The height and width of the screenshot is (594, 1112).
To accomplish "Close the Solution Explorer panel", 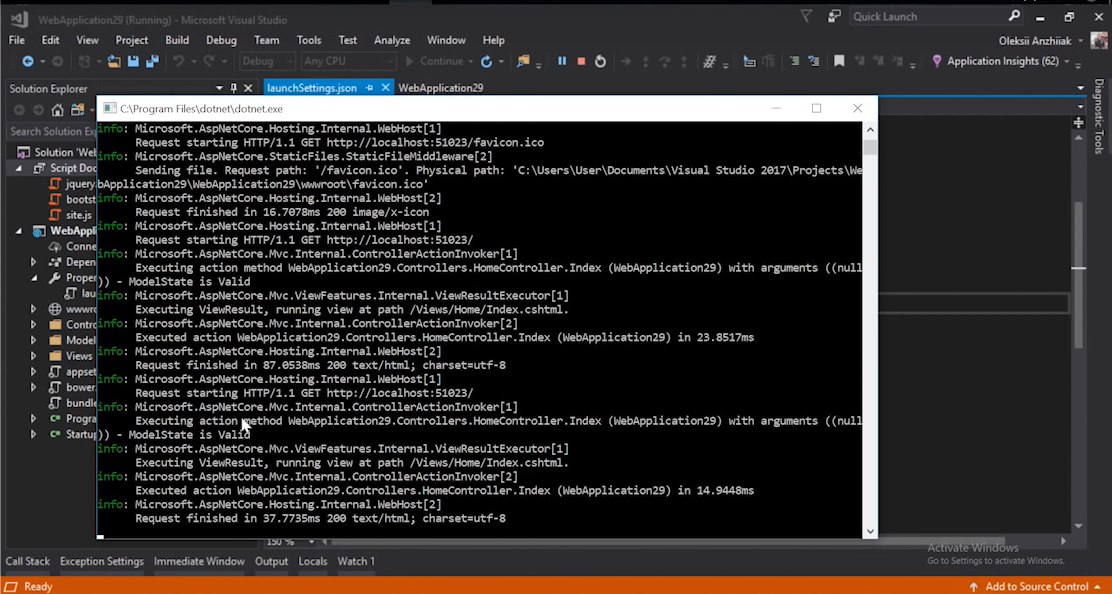I will (x=248, y=88).
